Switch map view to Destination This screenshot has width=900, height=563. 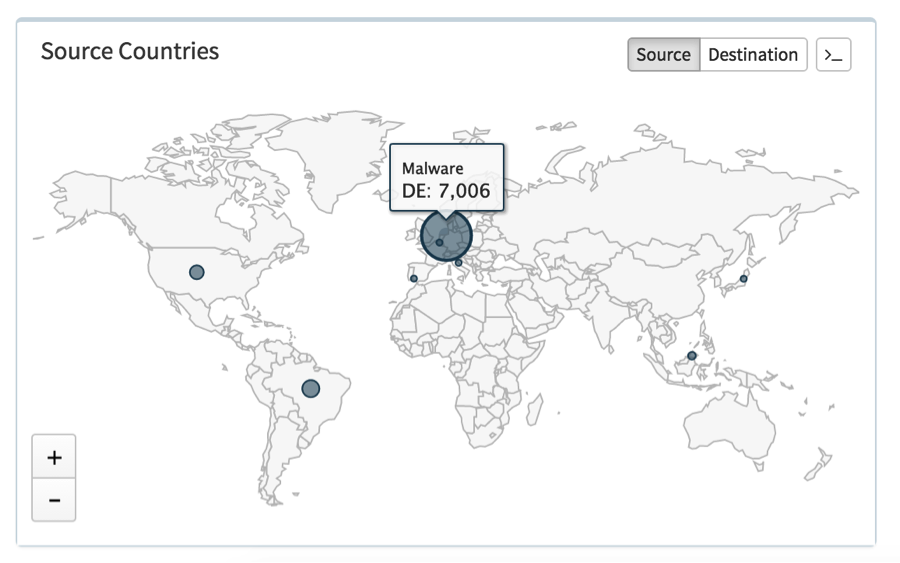coord(753,55)
